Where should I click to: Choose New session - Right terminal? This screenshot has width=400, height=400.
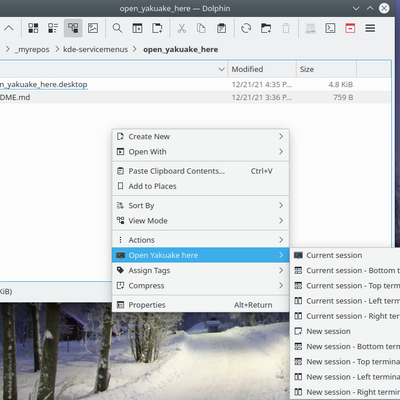point(346,392)
